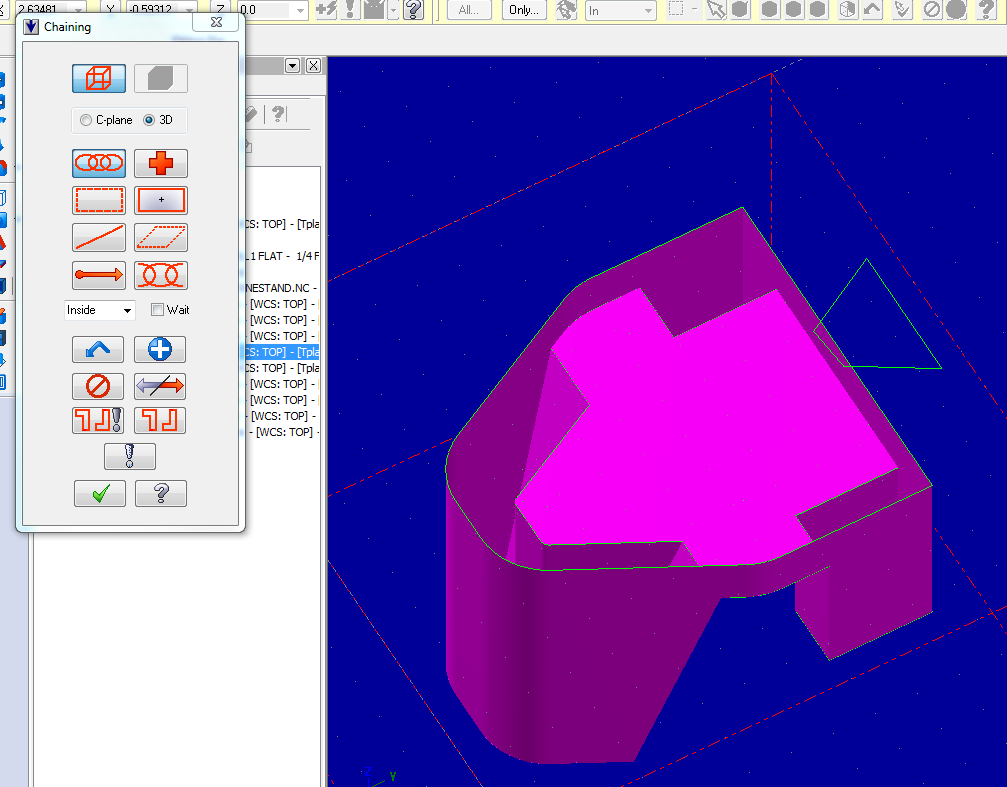Image resolution: width=1007 pixels, height=787 pixels.
Task: Open the Inside selection dropdown
Action: coord(127,311)
